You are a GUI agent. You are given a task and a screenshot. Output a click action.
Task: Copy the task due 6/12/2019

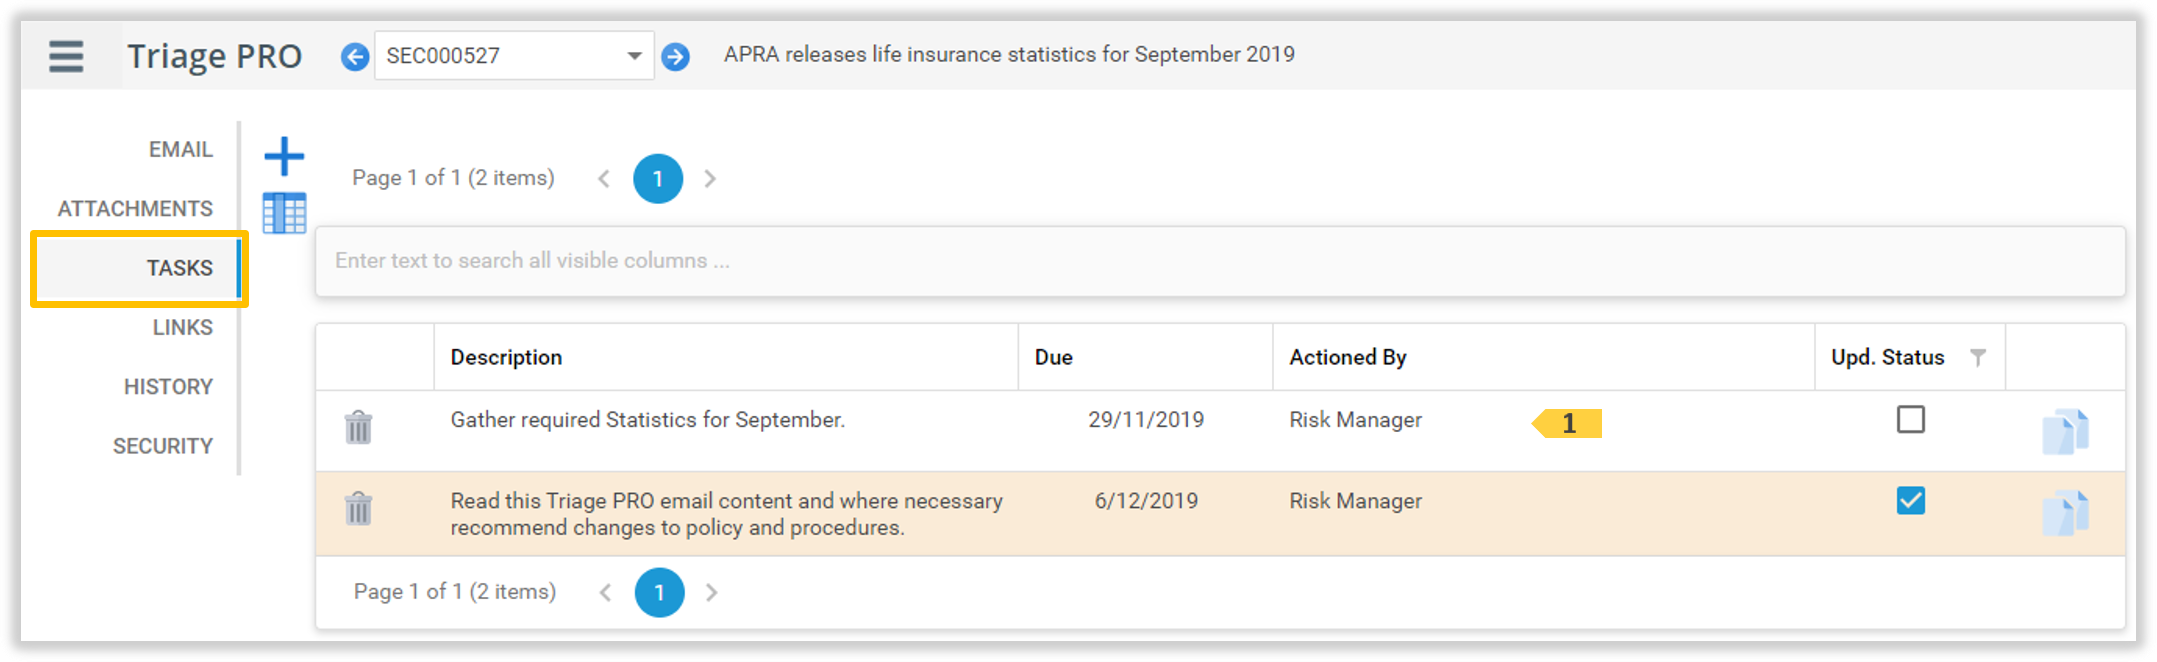[x=2064, y=513]
